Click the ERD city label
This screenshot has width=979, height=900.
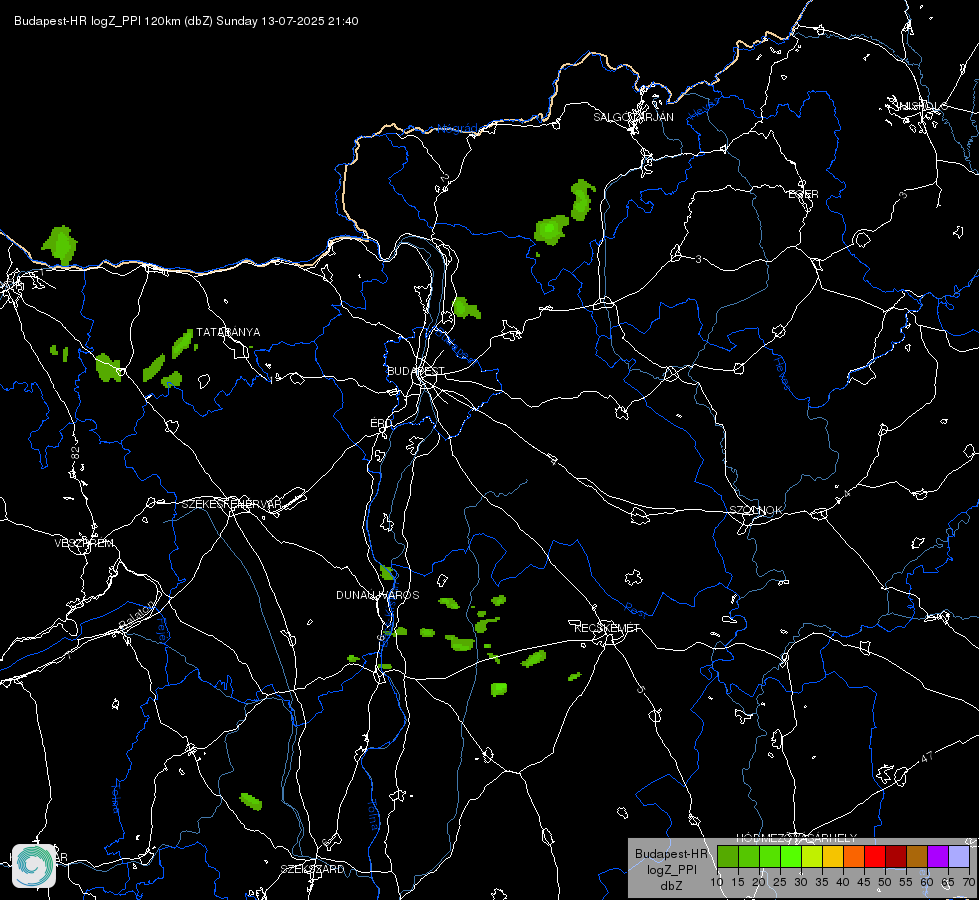coord(381,423)
